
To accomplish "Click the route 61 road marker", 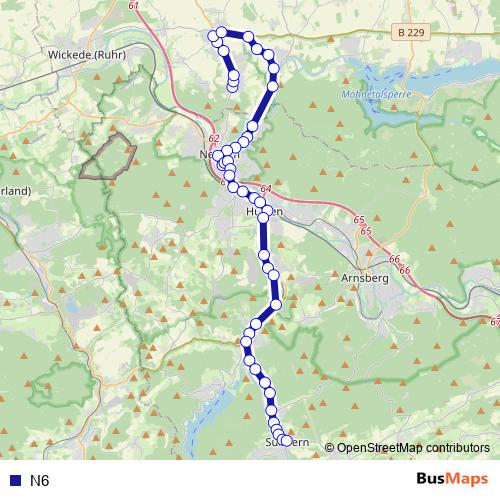I will pyautogui.click(x=133, y=5).
